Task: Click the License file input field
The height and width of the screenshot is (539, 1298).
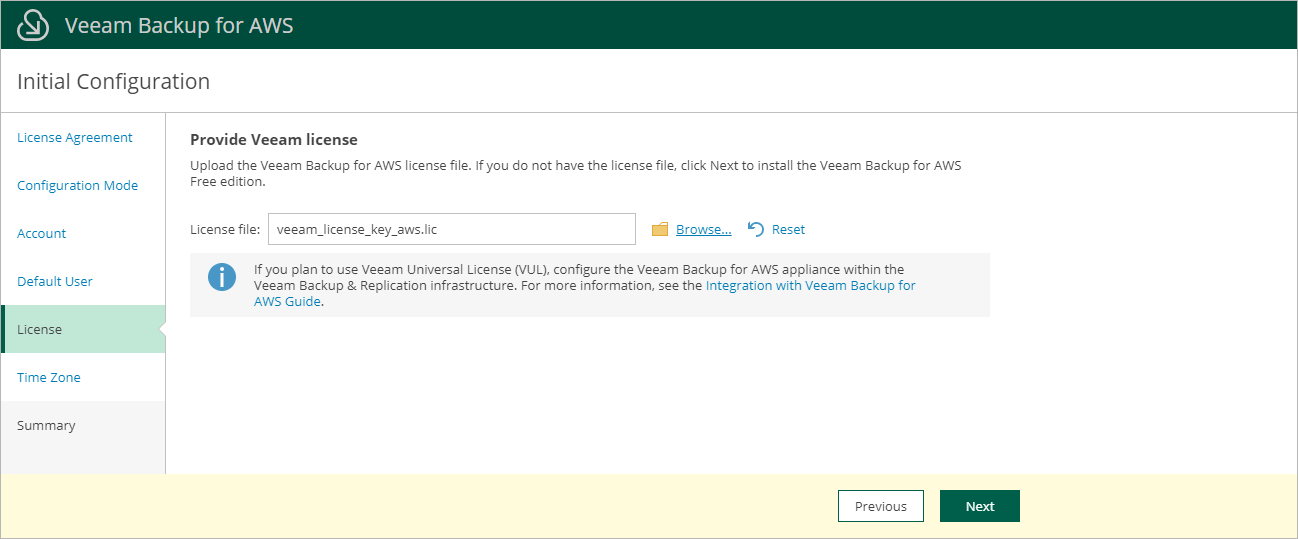Action: tap(451, 229)
